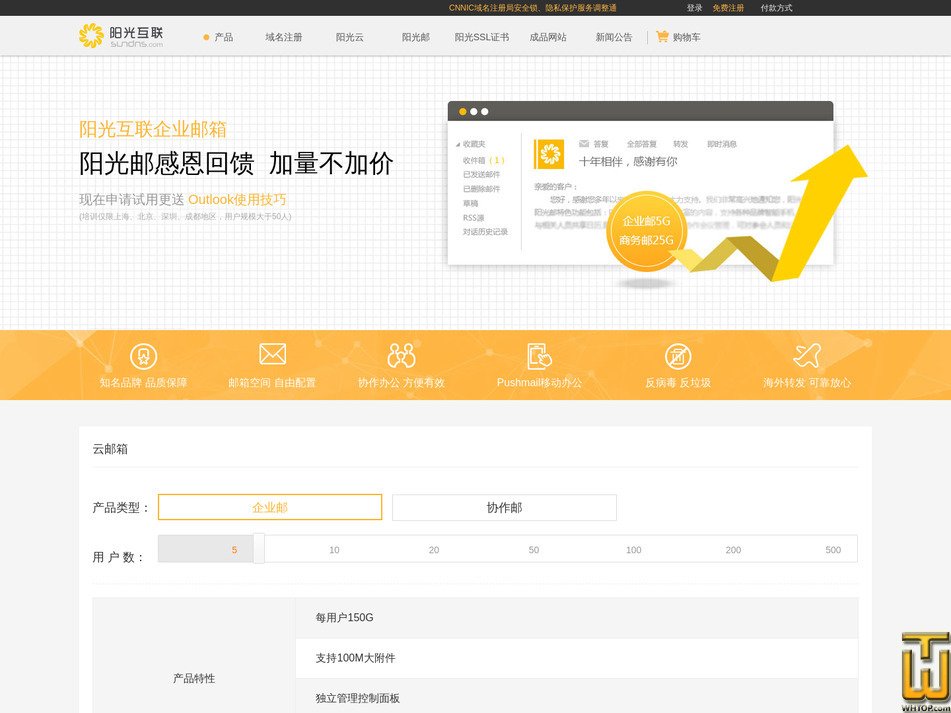Click the sun logo in mail preview
The height and width of the screenshot is (713, 951).
pyautogui.click(x=549, y=154)
